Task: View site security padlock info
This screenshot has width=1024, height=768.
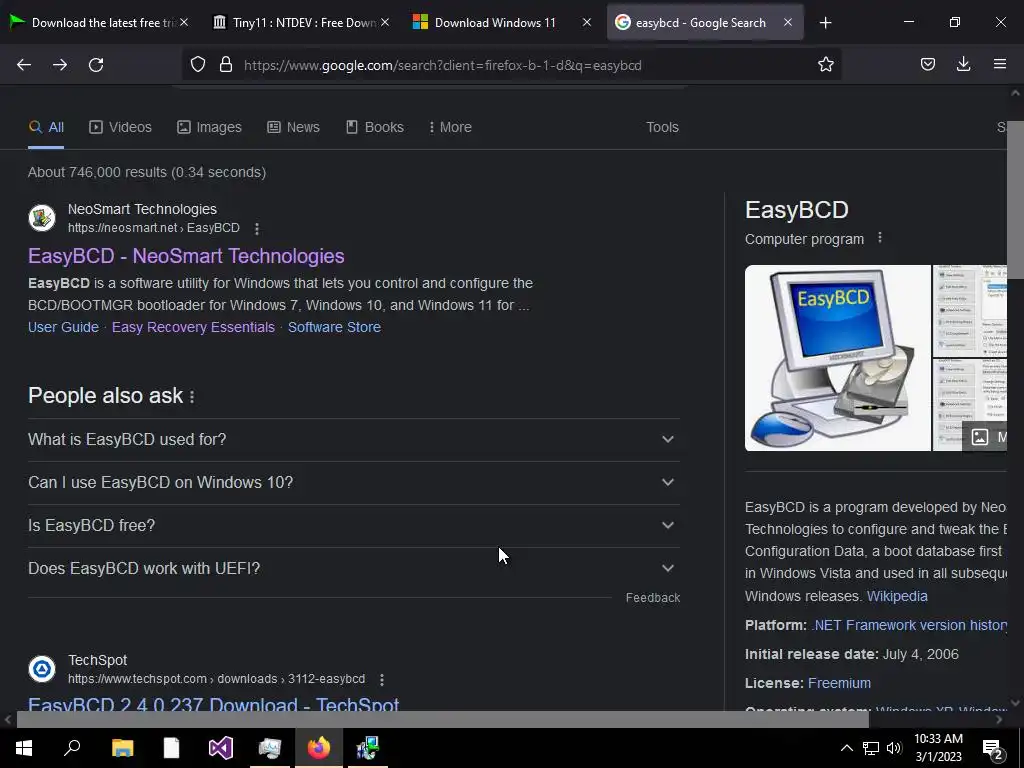Action: tap(226, 65)
